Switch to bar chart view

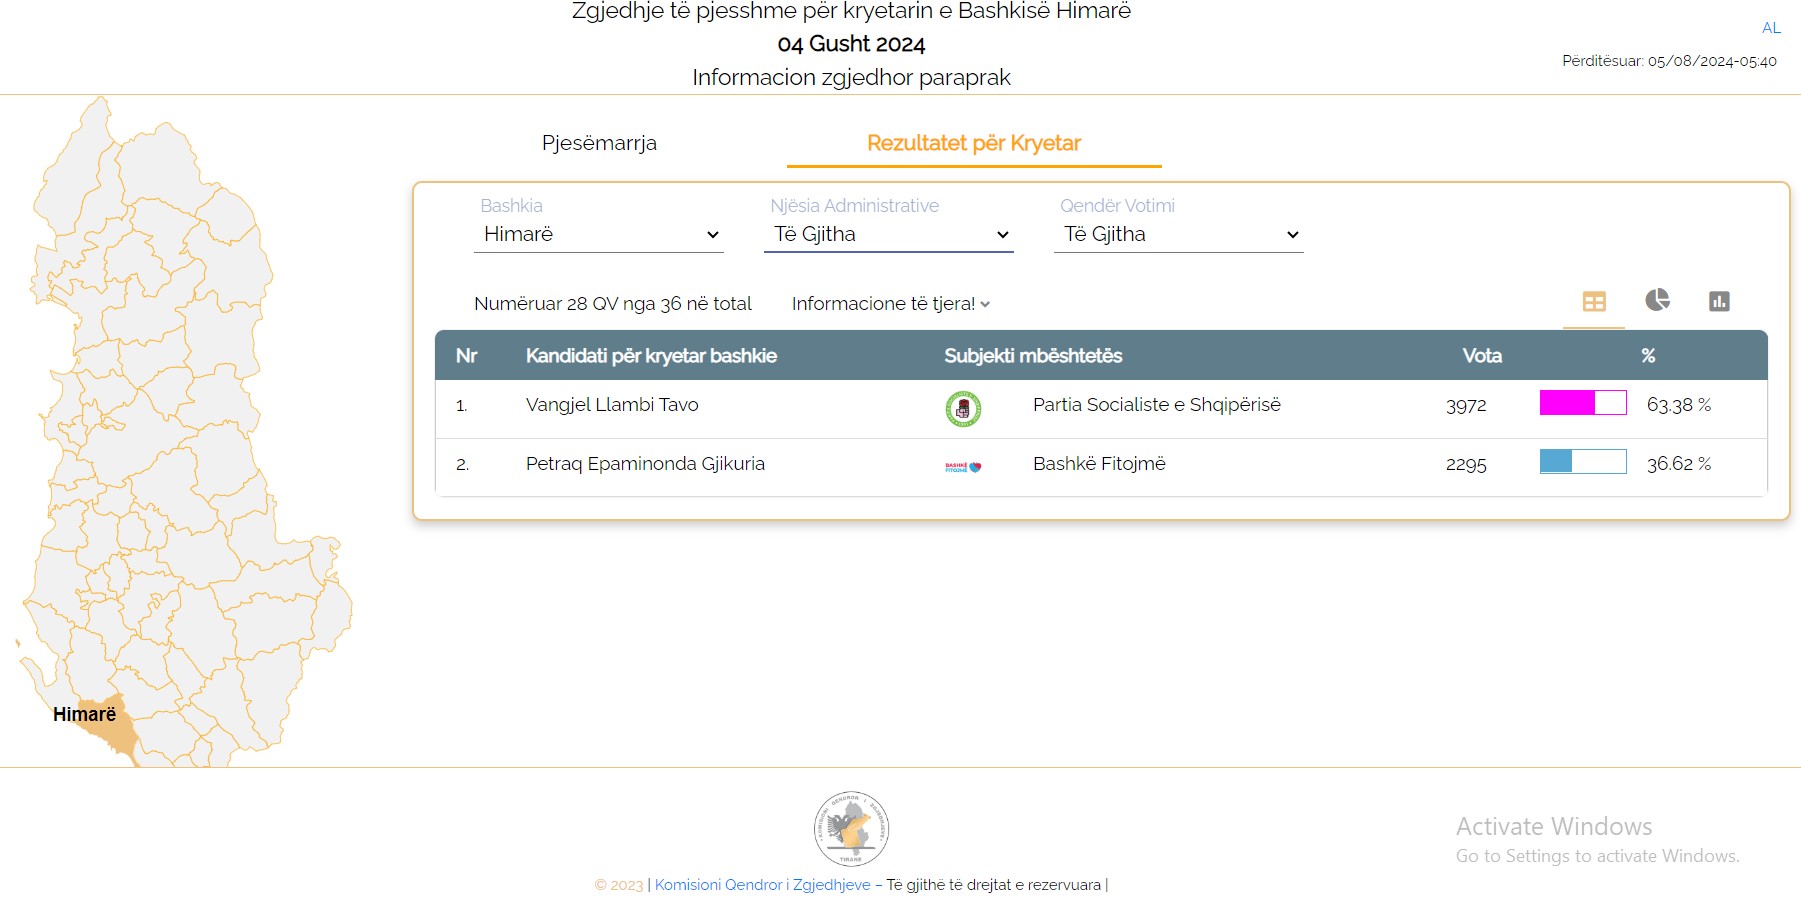1719,301
